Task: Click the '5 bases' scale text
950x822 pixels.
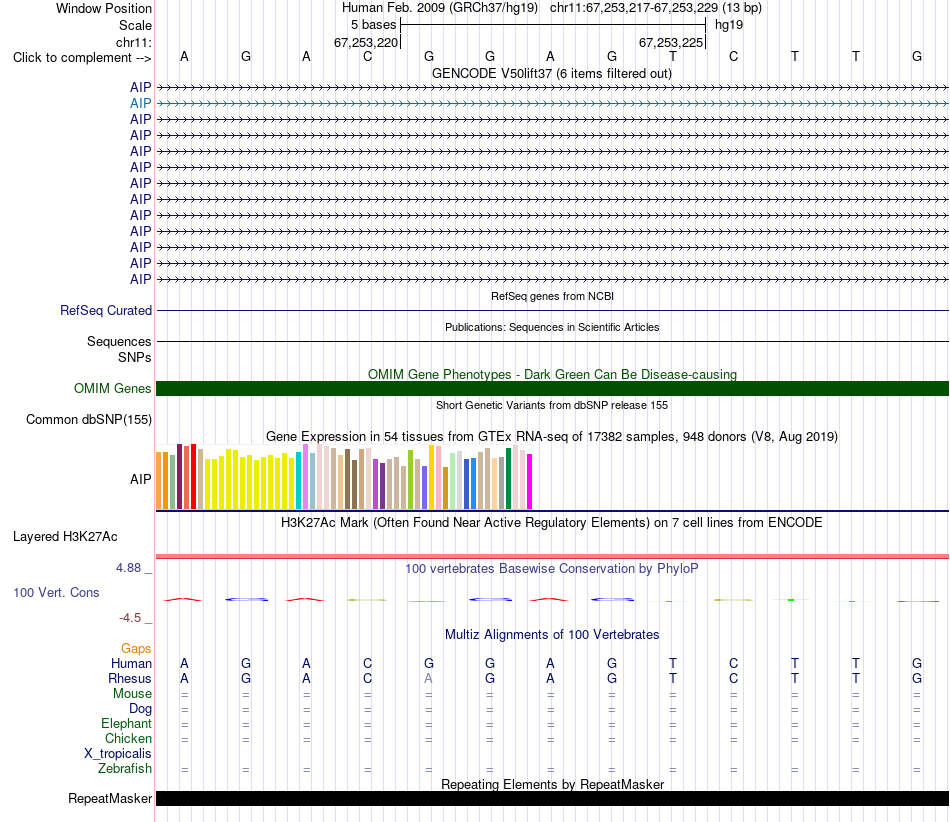Action: click(x=373, y=25)
